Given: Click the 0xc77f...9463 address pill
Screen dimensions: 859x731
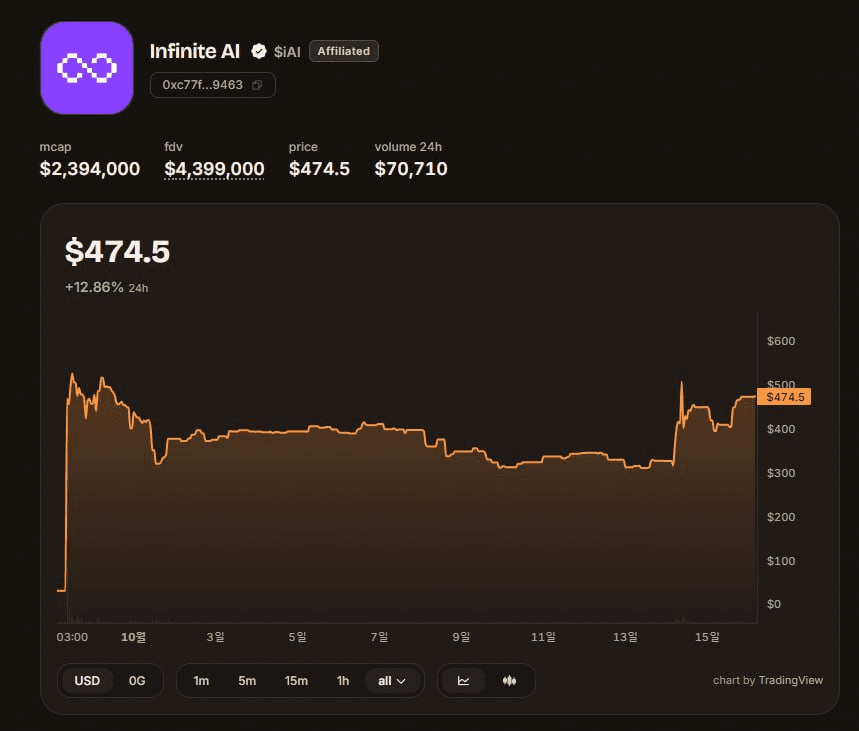Looking at the screenshot, I should tap(213, 85).
